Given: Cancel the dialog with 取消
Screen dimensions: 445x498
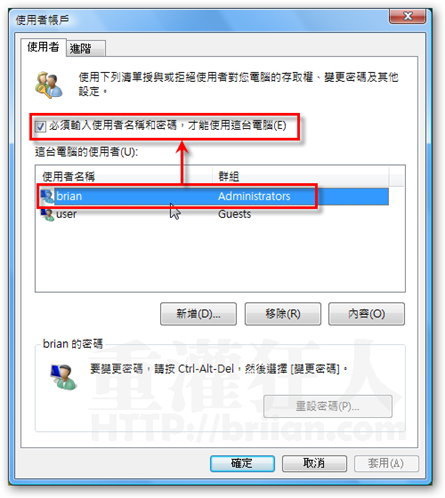Looking at the screenshot, I should 314,463.
